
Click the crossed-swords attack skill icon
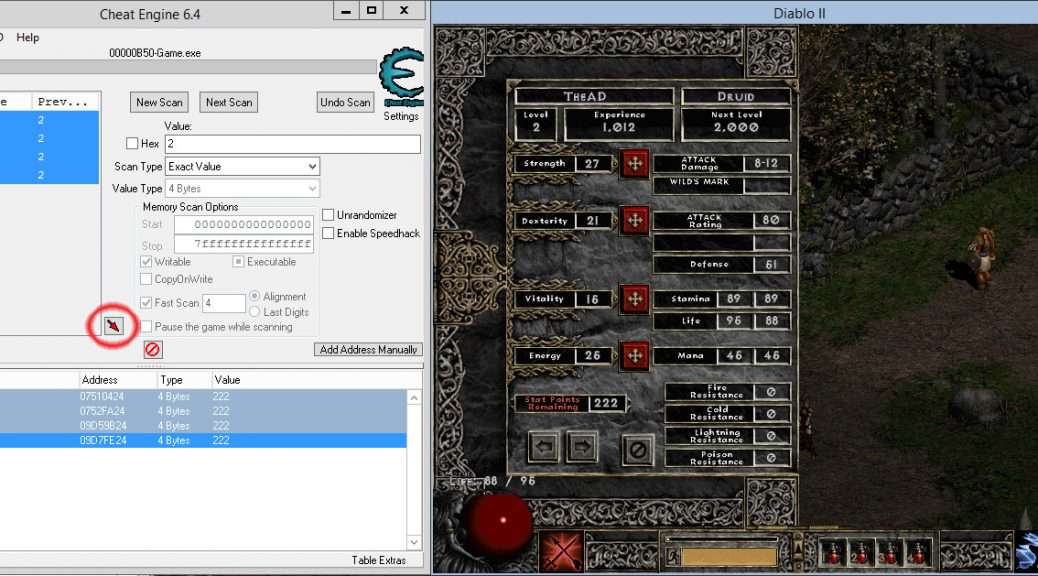click(560, 551)
